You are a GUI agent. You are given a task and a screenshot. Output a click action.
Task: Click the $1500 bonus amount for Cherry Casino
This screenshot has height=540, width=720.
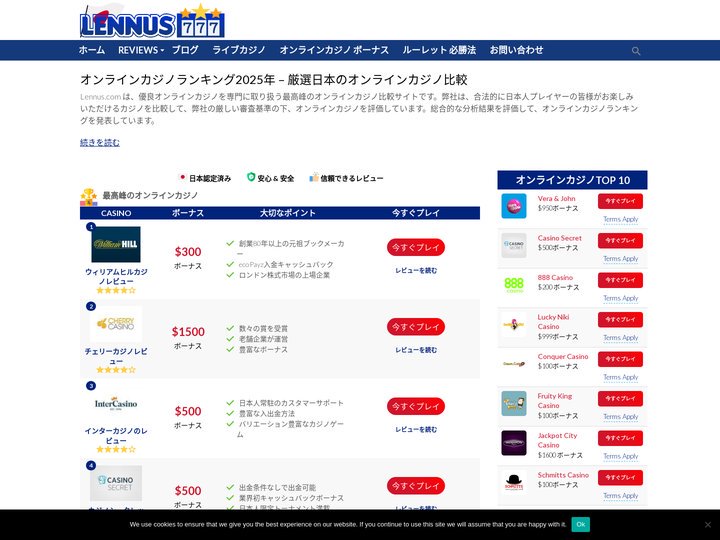pos(188,332)
